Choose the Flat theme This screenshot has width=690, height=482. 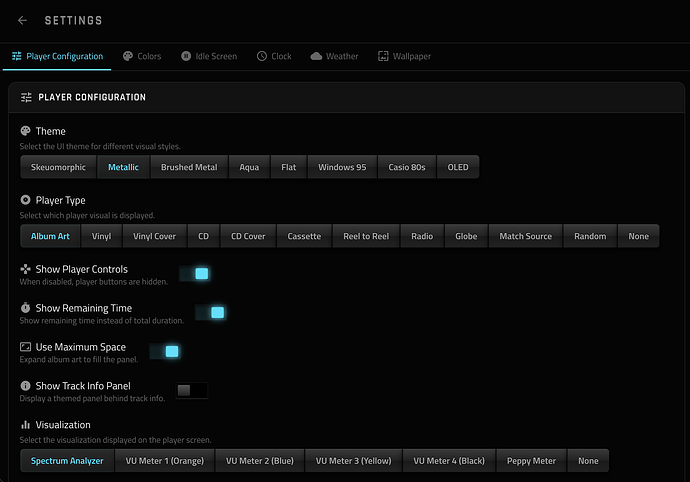tap(289, 167)
